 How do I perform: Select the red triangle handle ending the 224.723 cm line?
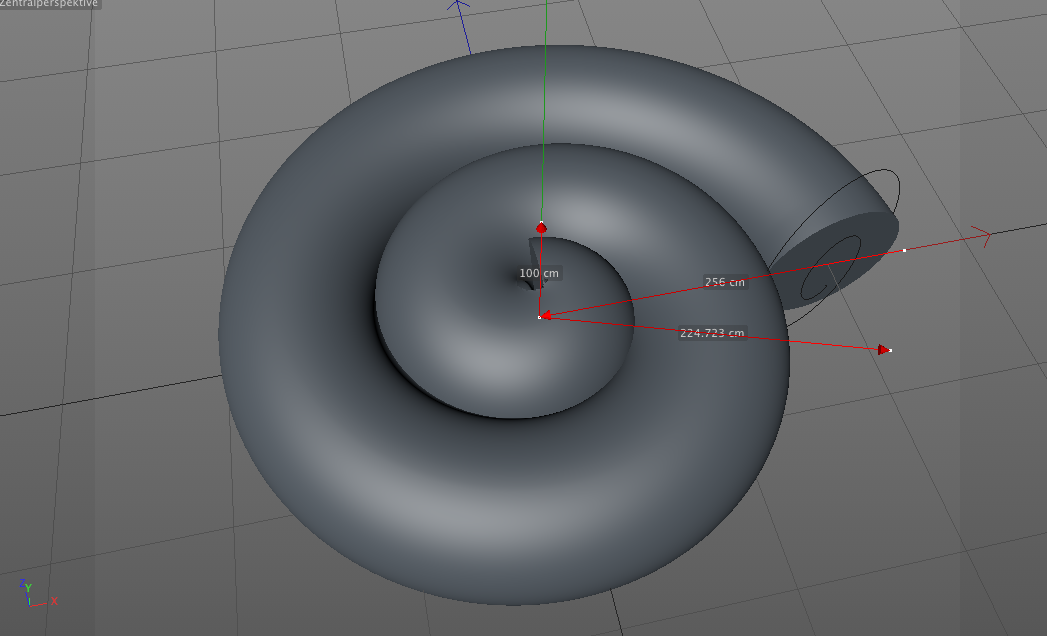pos(883,349)
